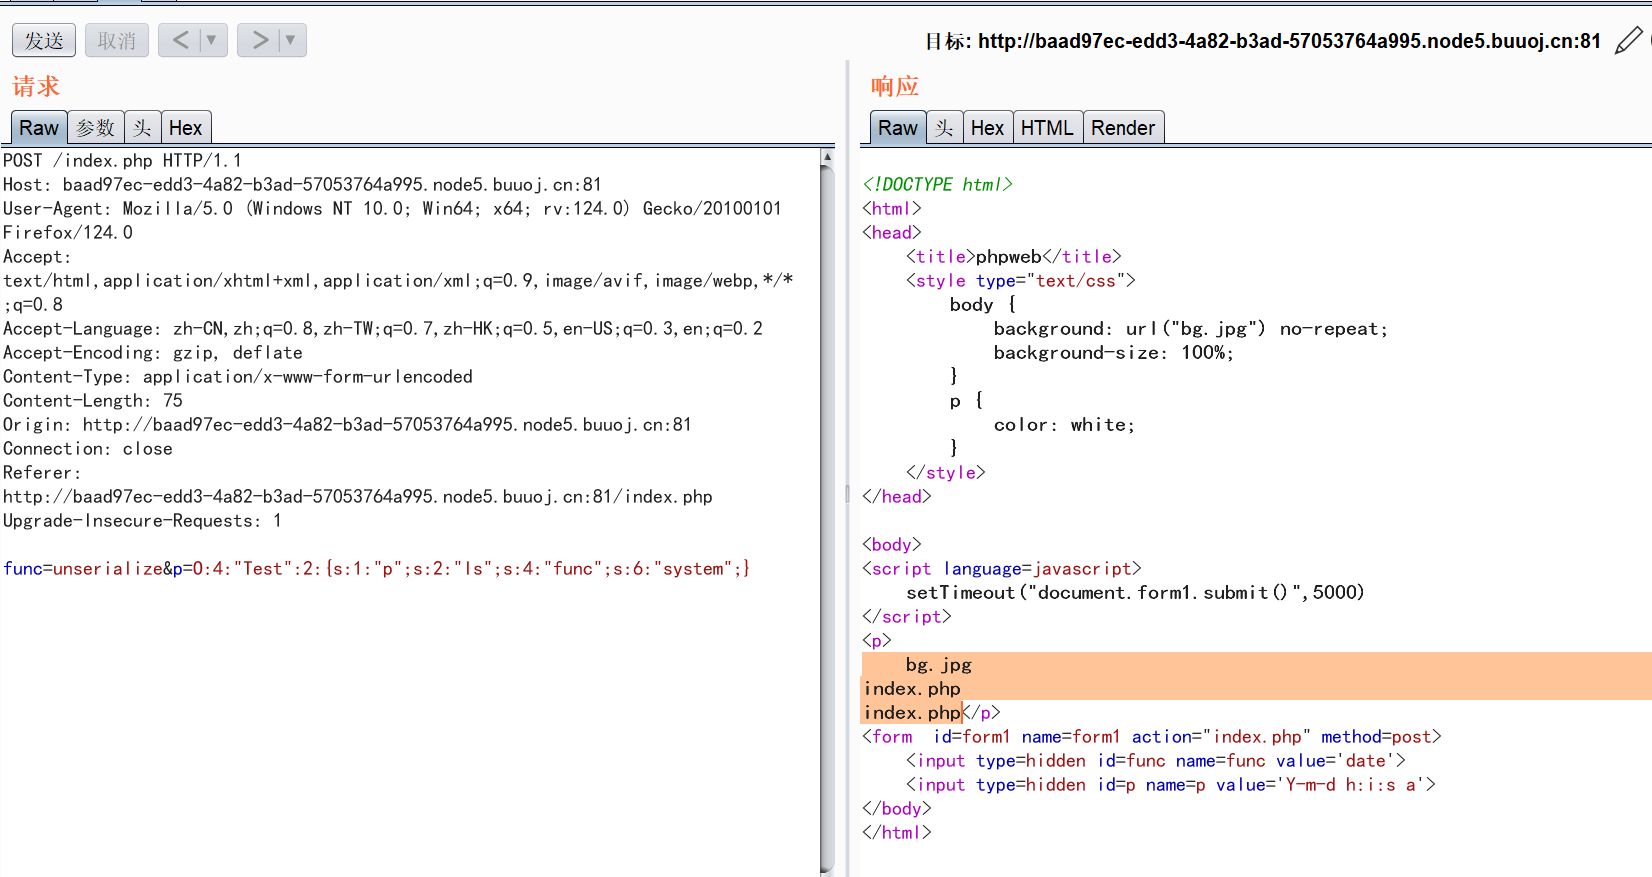The width and height of the screenshot is (1652, 877).
Task: Click the Connection: close line
Action: tap(87, 448)
